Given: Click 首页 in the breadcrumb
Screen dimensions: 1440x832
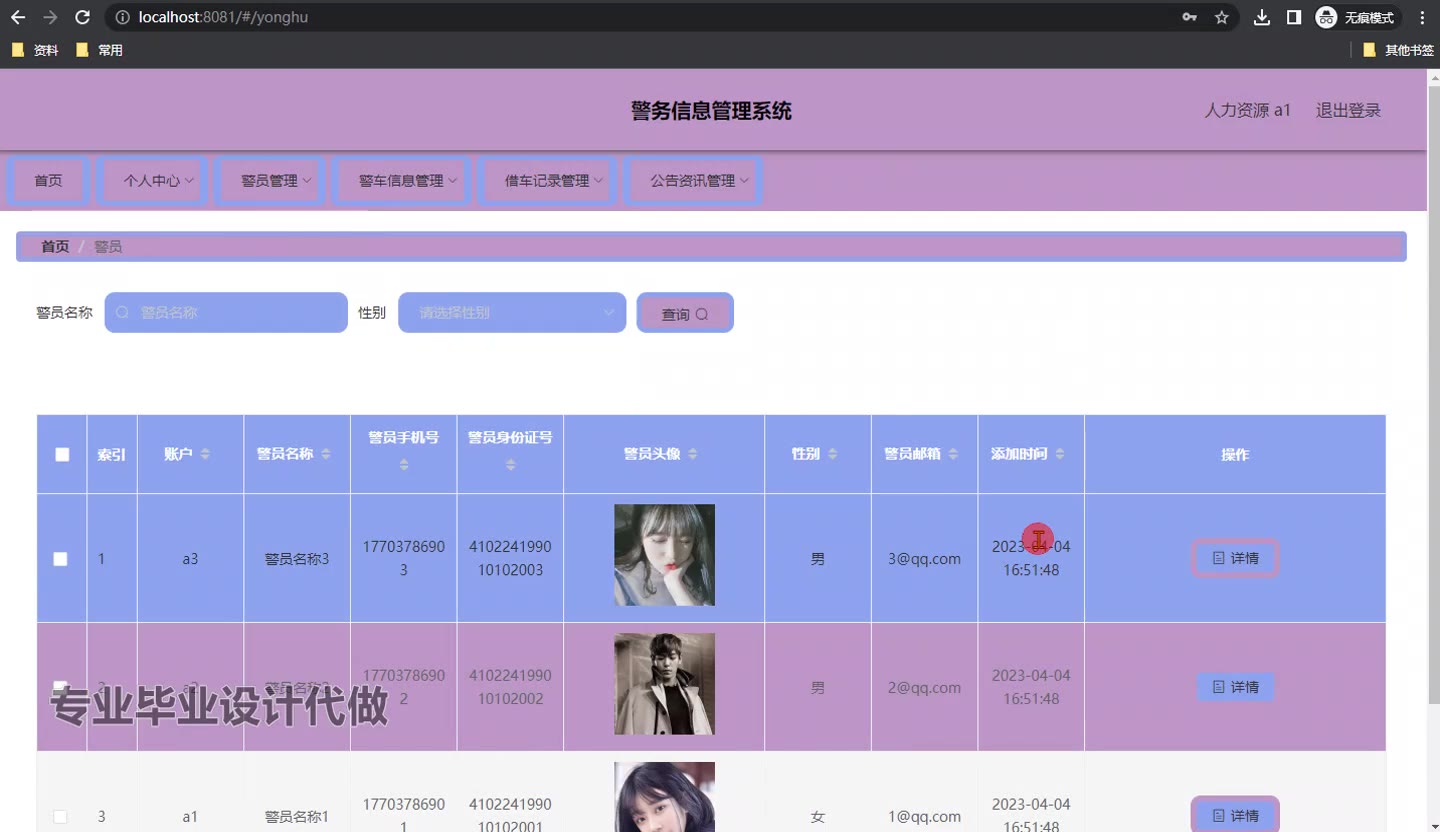Looking at the screenshot, I should [55, 246].
